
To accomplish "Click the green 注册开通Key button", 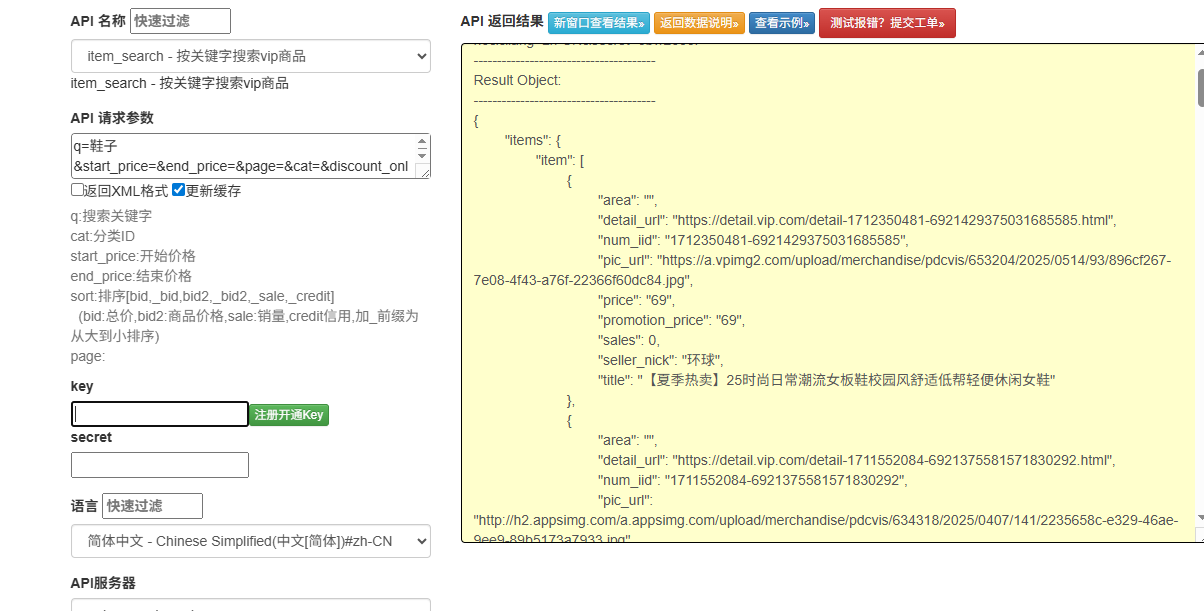I will click(x=289, y=415).
